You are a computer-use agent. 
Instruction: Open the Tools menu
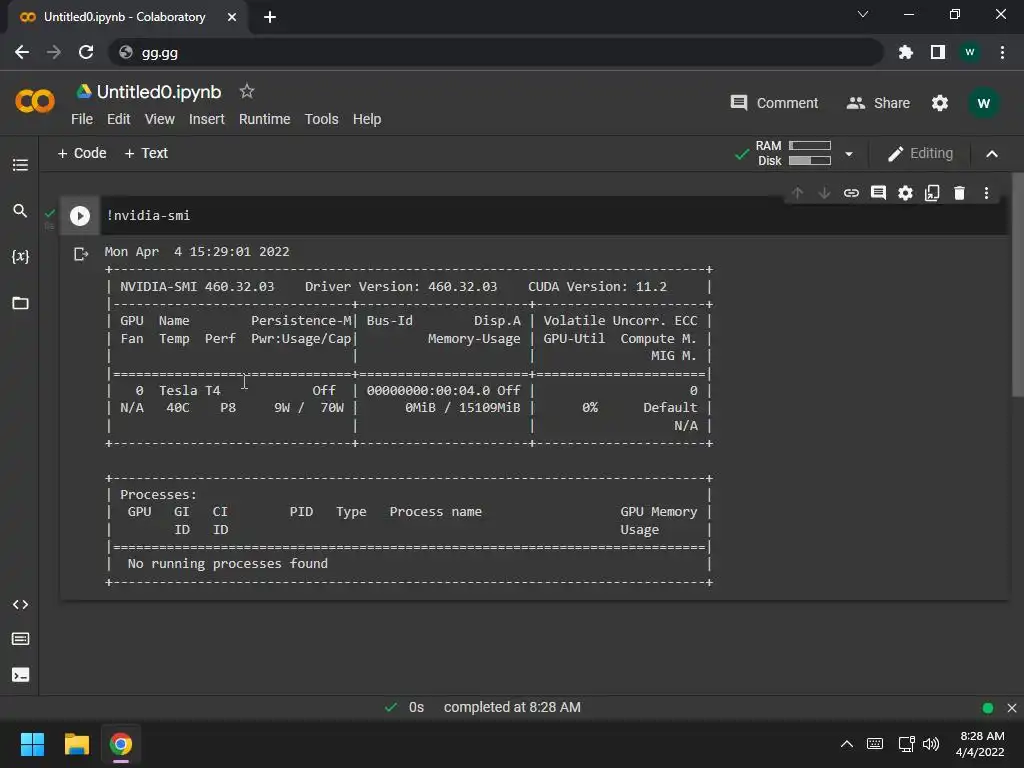click(x=321, y=119)
